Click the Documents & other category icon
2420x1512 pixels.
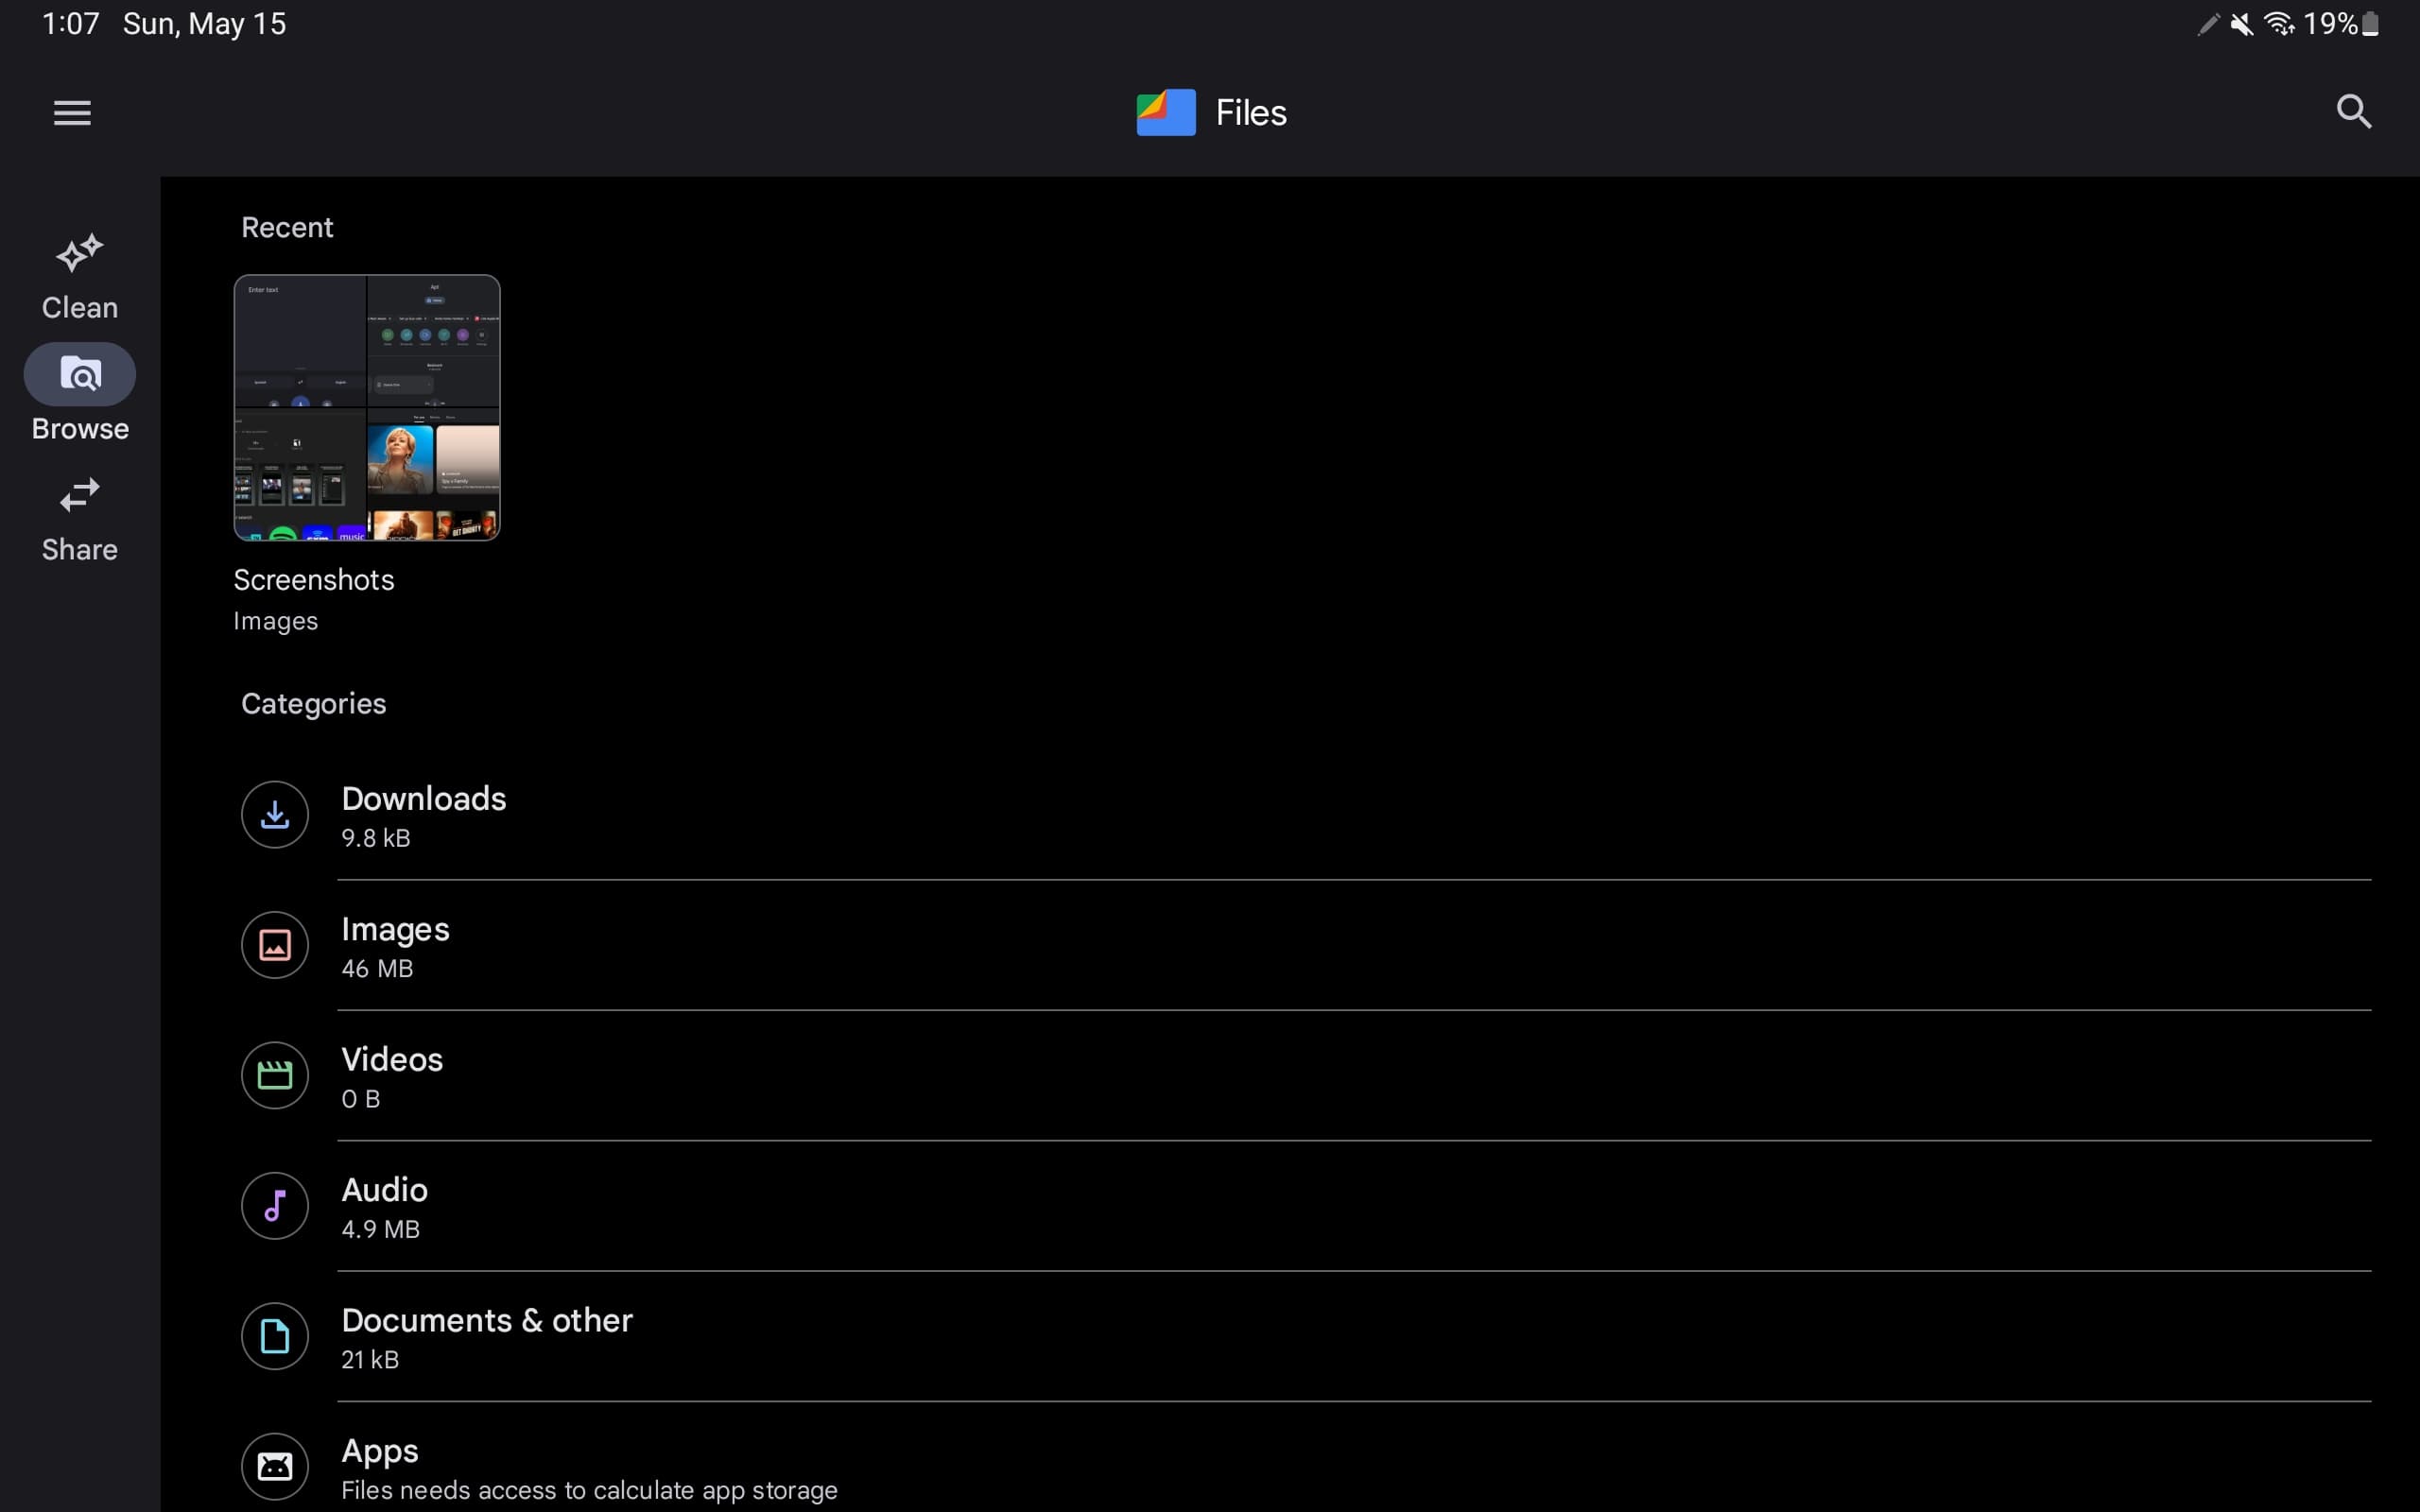click(273, 1334)
